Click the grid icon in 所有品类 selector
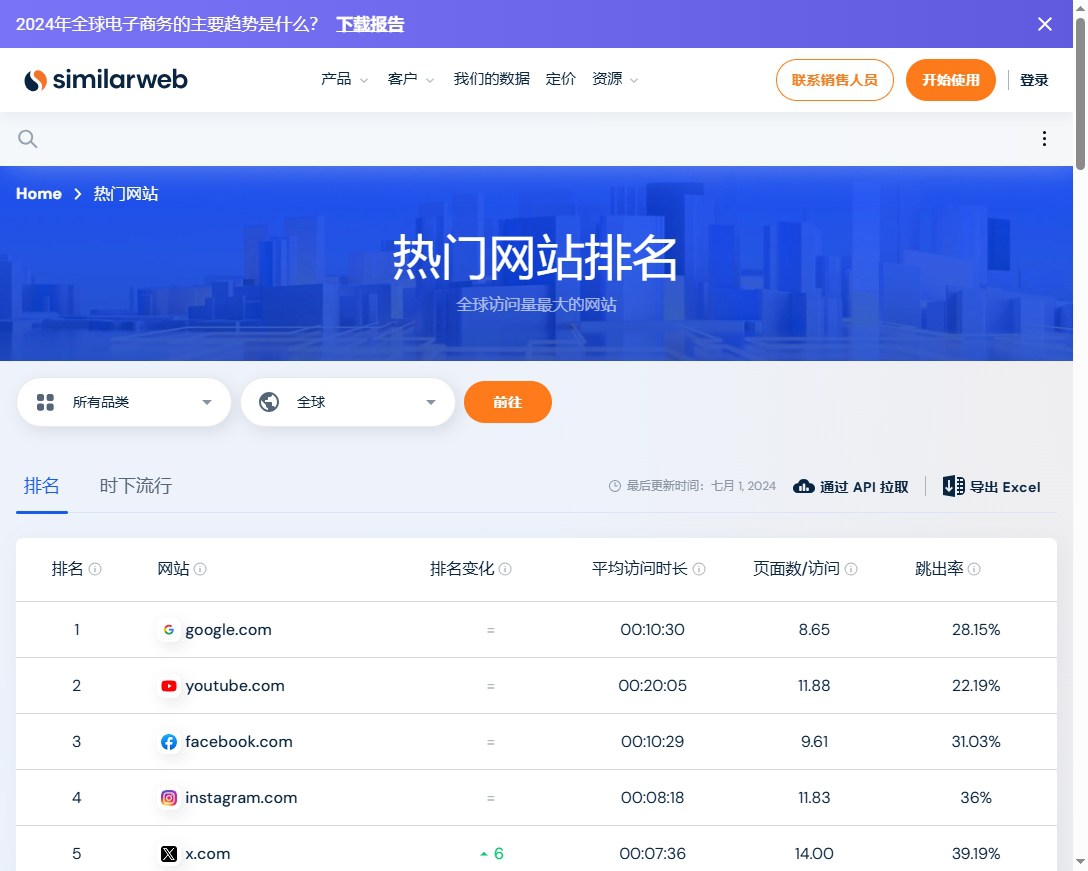The height and width of the screenshot is (871, 1088). pos(45,403)
